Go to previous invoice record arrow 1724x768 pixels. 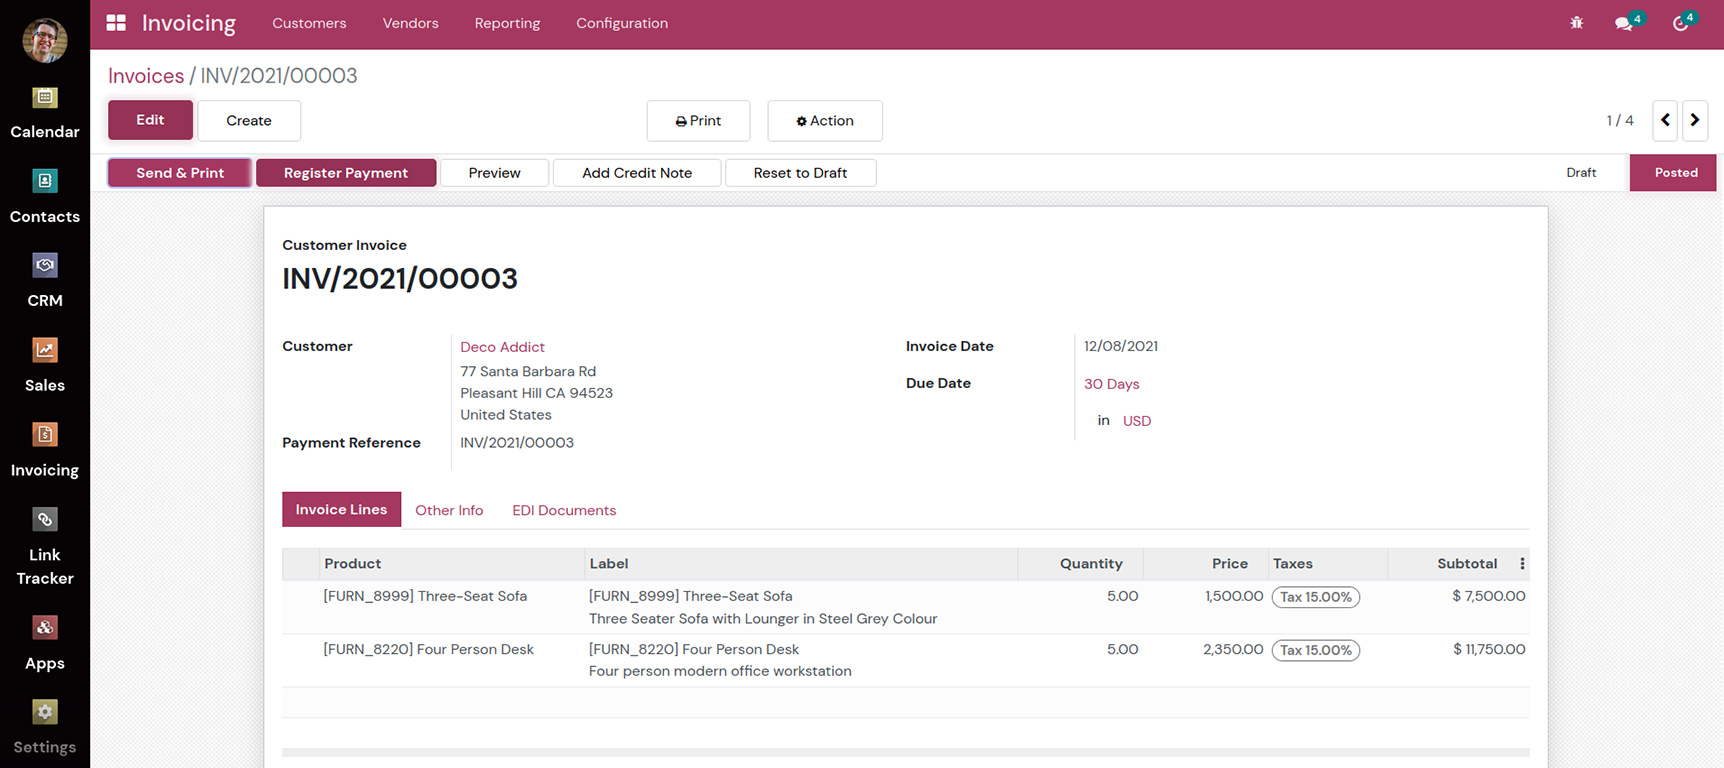(1665, 120)
